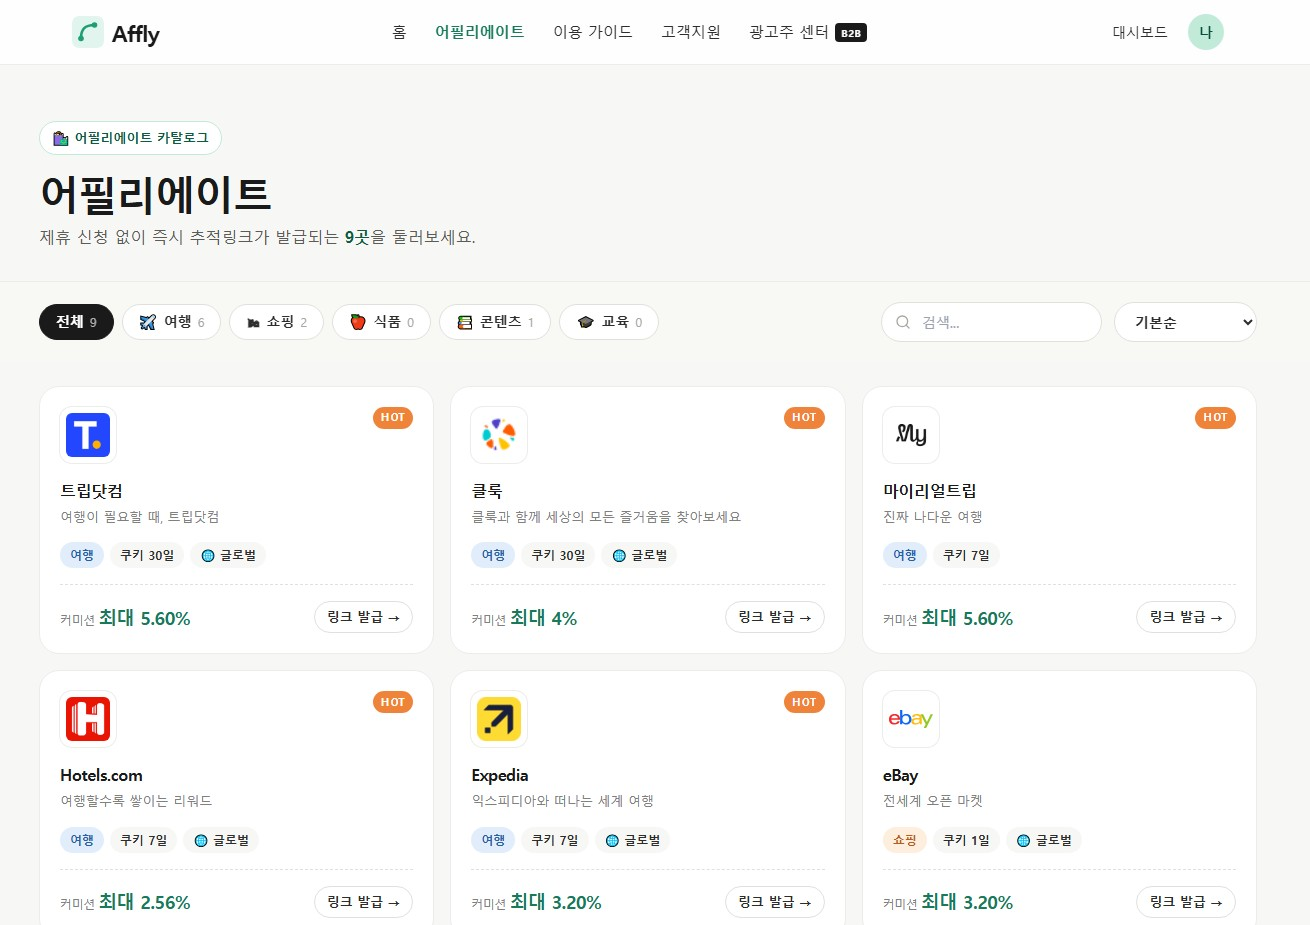Click the Affly brand name text
The height and width of the screenshot is (925, 1310).
(x=135, y=34)
